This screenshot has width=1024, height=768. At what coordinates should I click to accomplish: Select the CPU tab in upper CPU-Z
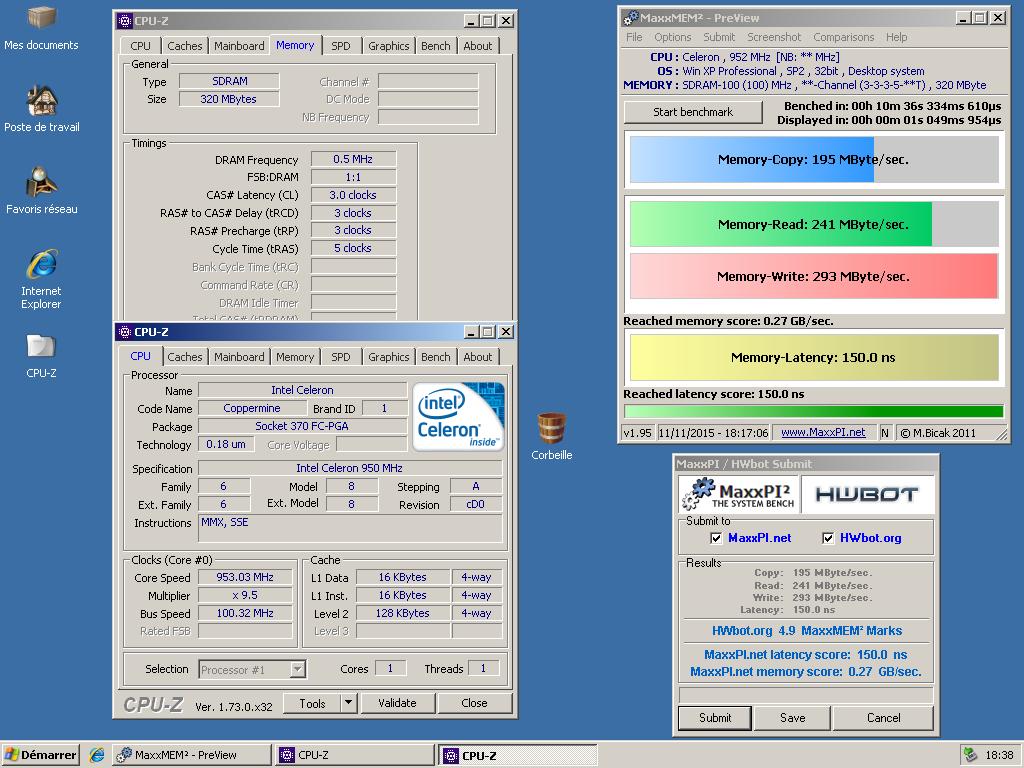(x=140, y=46)
